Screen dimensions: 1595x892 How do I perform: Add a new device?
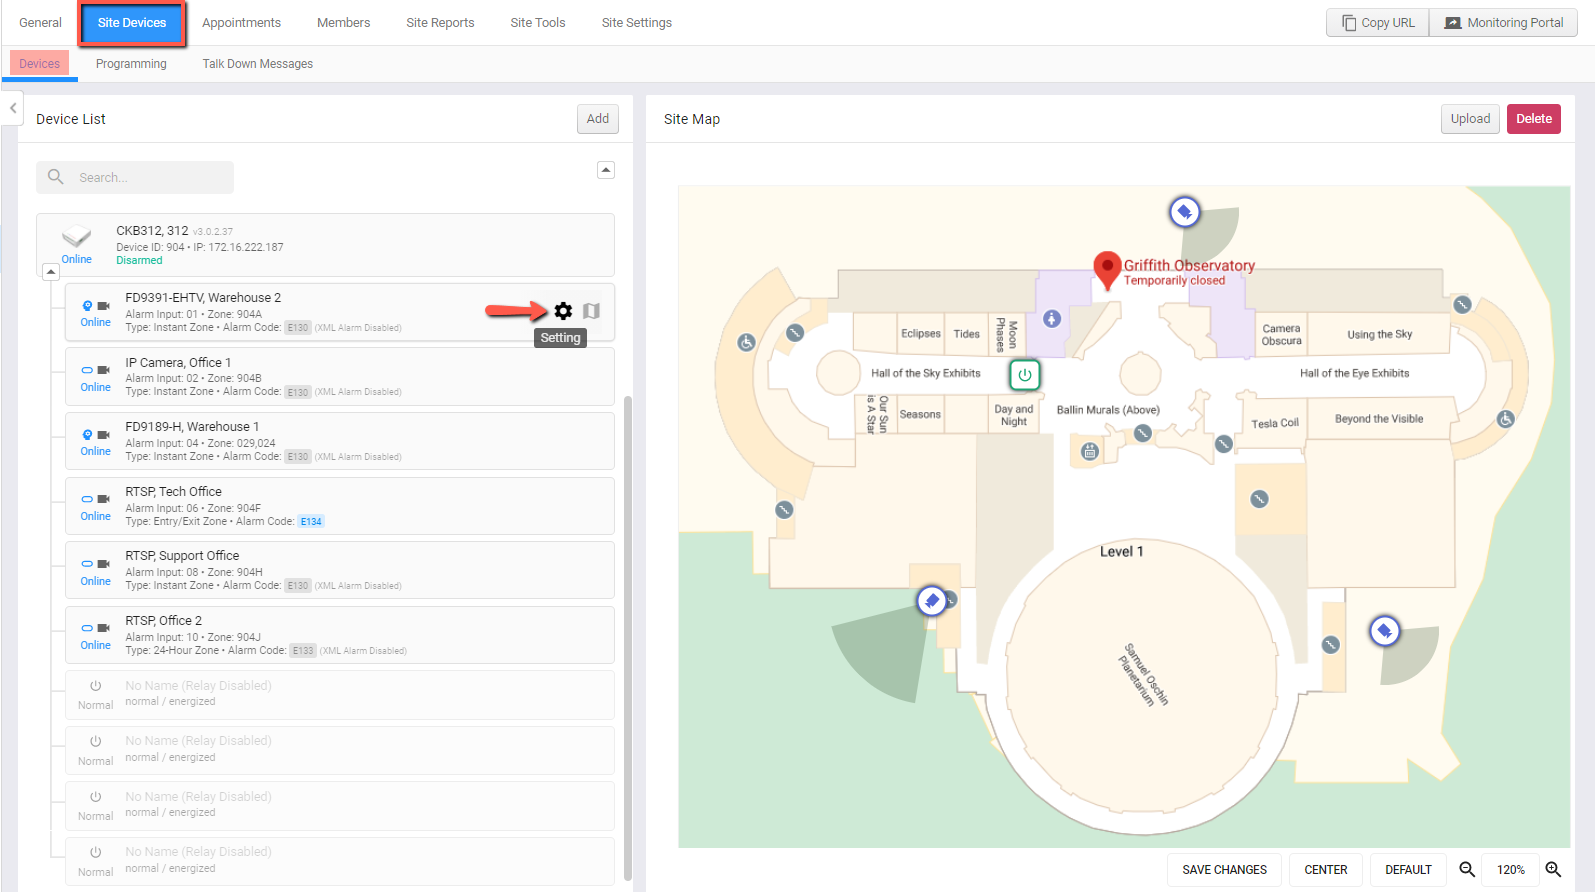598,119
